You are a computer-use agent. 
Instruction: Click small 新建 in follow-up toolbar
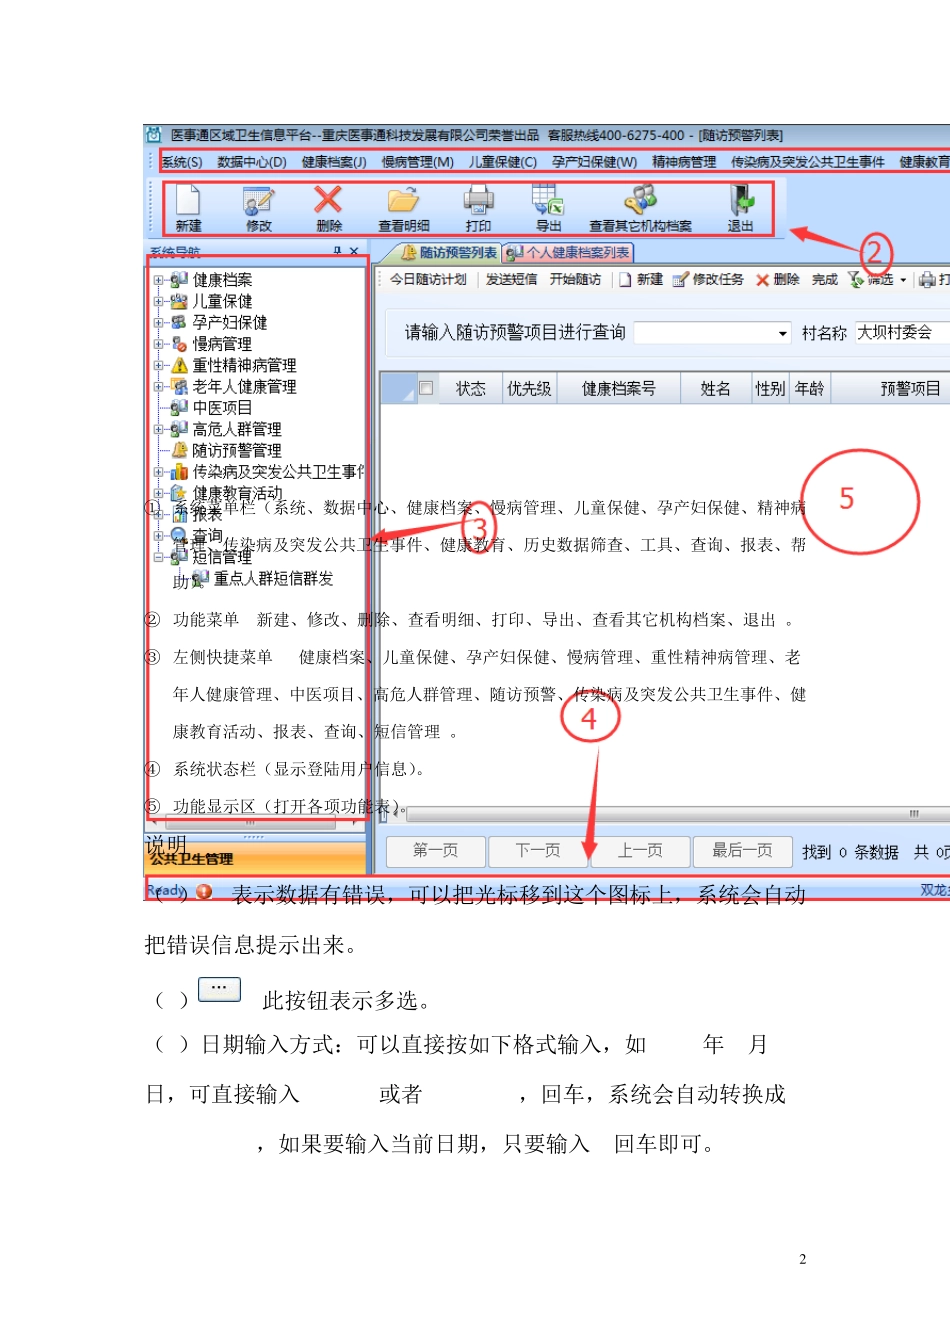(641, 279)
